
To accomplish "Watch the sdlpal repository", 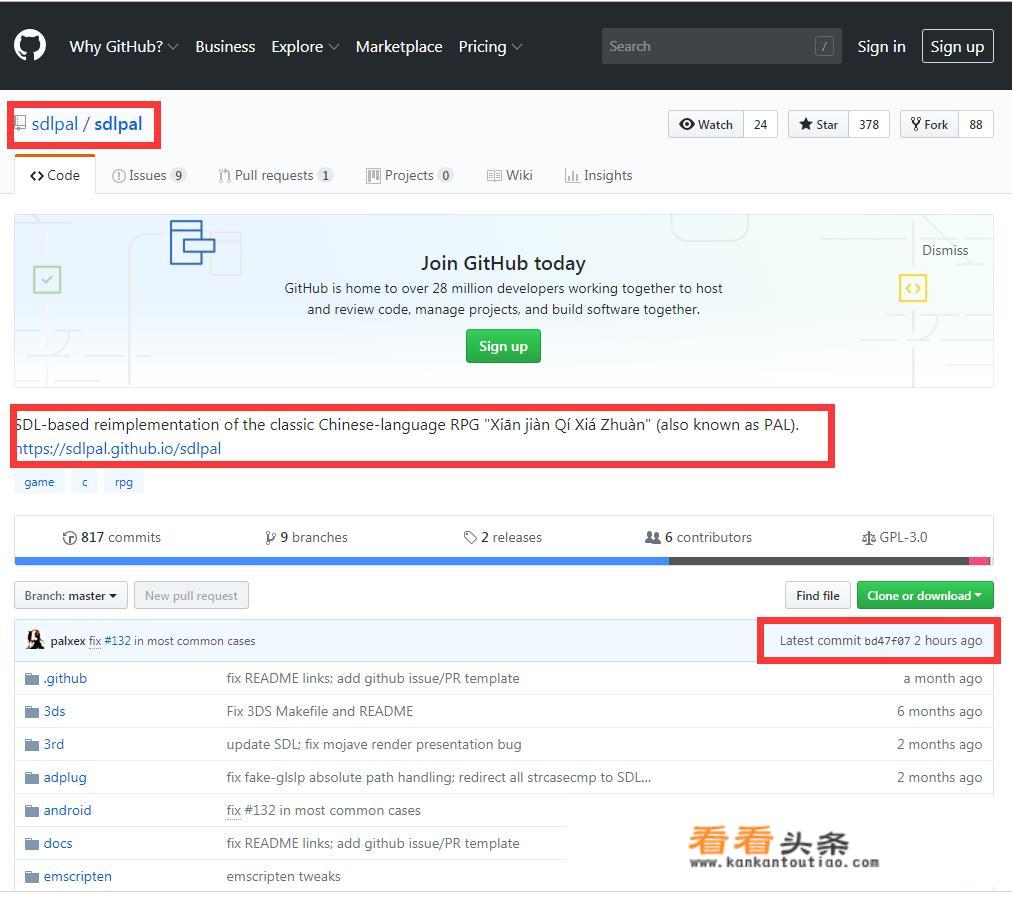I will click(x=706, y=124).
